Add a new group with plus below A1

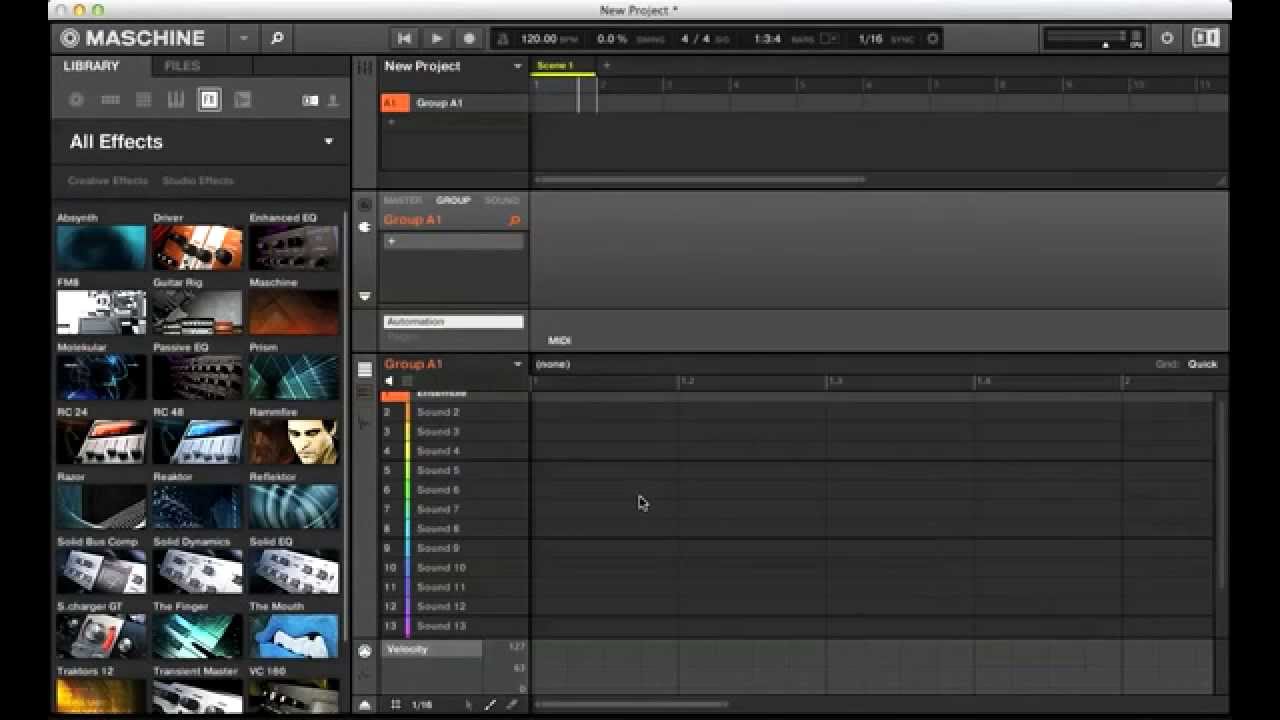392,122
